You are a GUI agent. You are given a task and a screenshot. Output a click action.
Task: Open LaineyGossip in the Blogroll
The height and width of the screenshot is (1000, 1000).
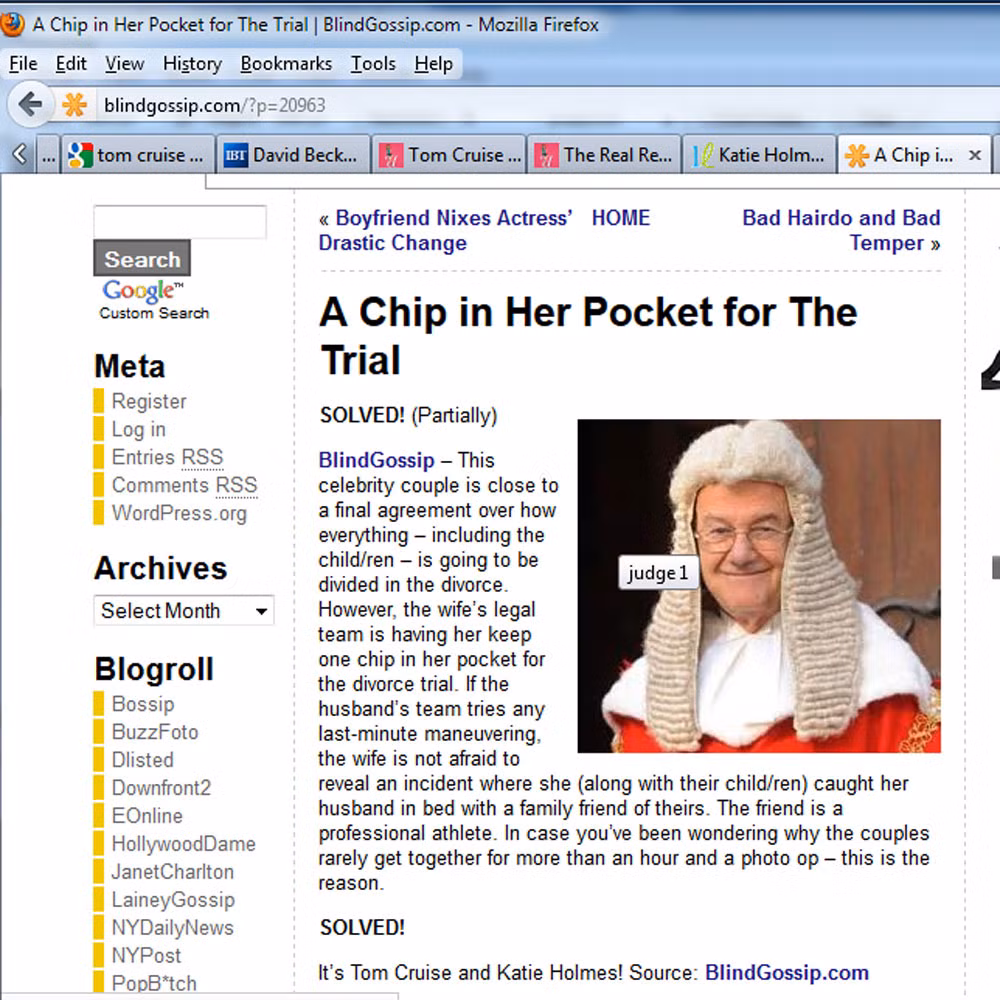click(173, 900)
